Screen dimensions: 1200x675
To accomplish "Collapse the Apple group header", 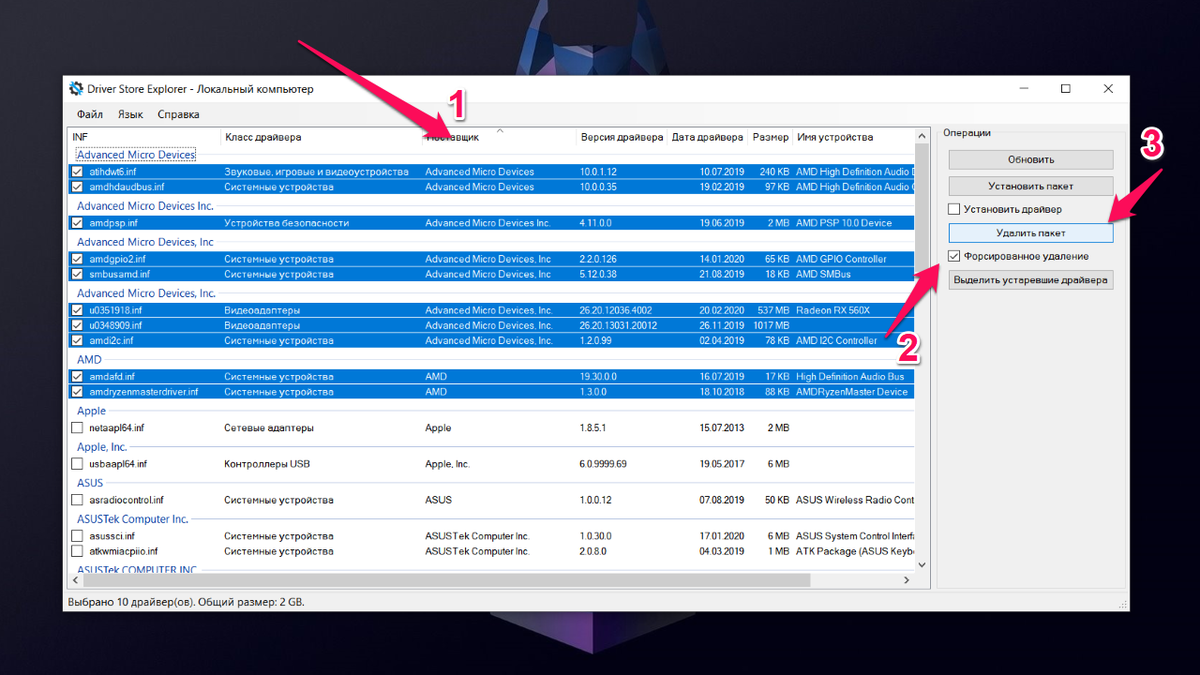I will click(91, 411).
